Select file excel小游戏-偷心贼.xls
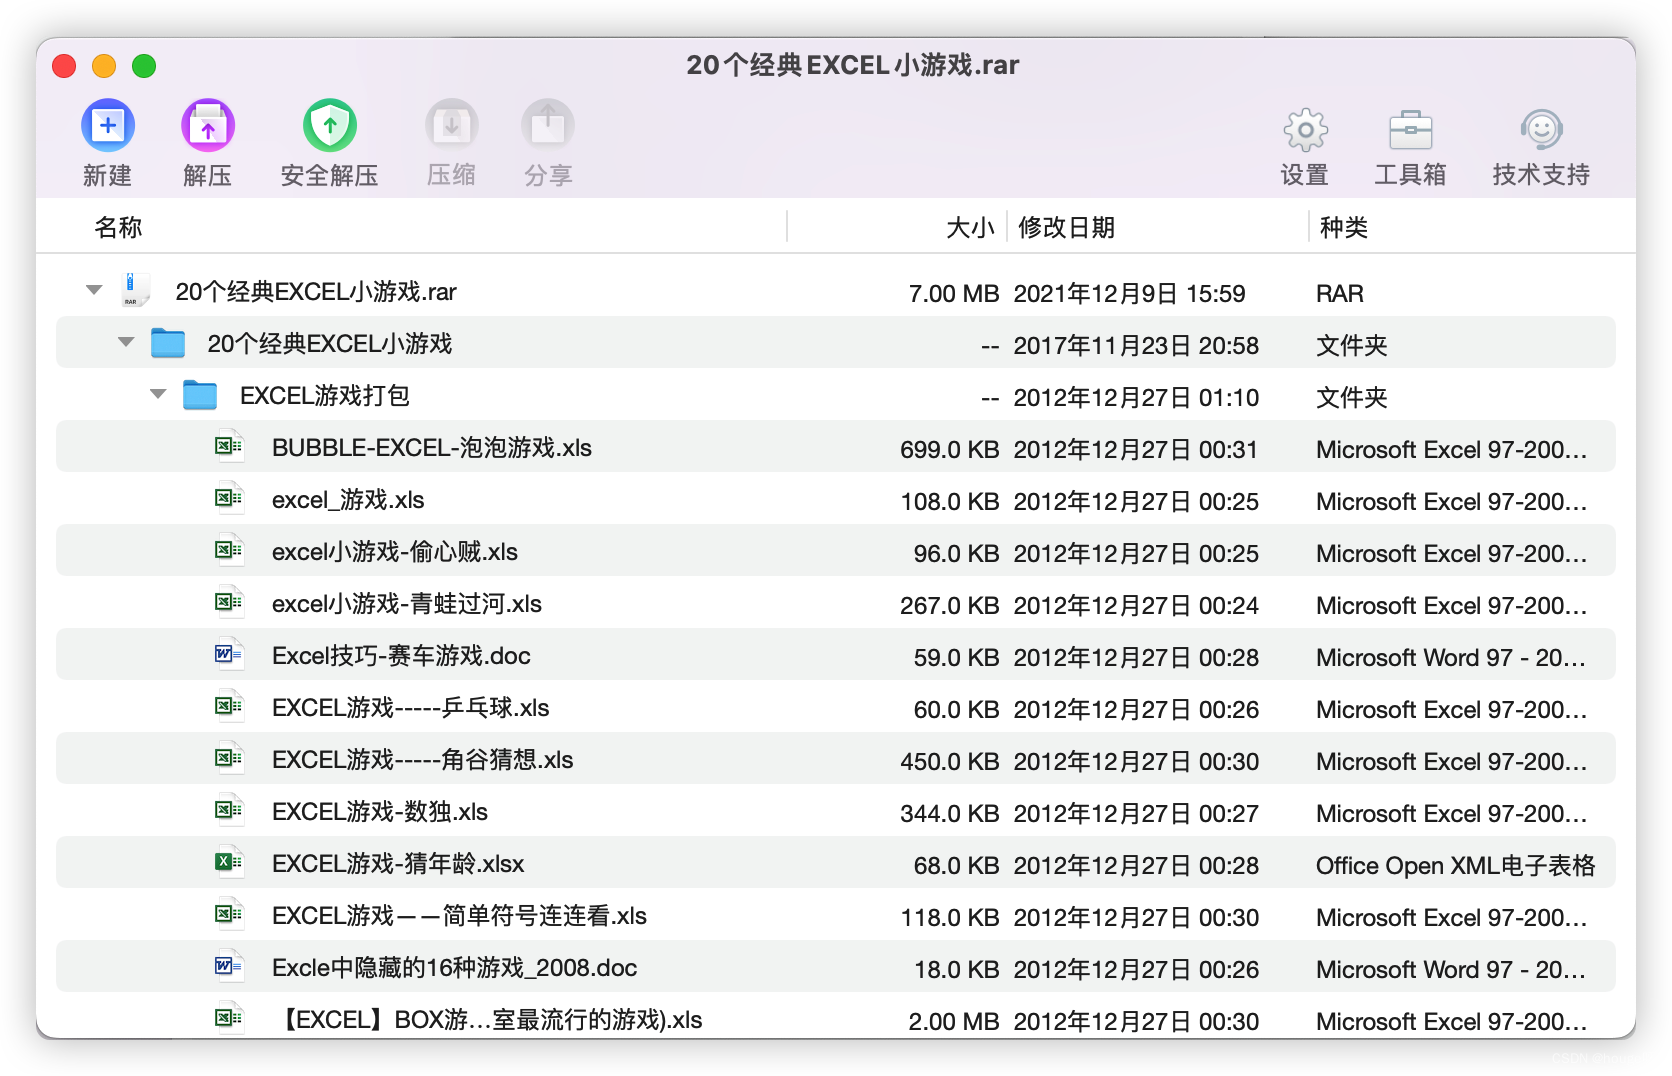 (395, 551)
